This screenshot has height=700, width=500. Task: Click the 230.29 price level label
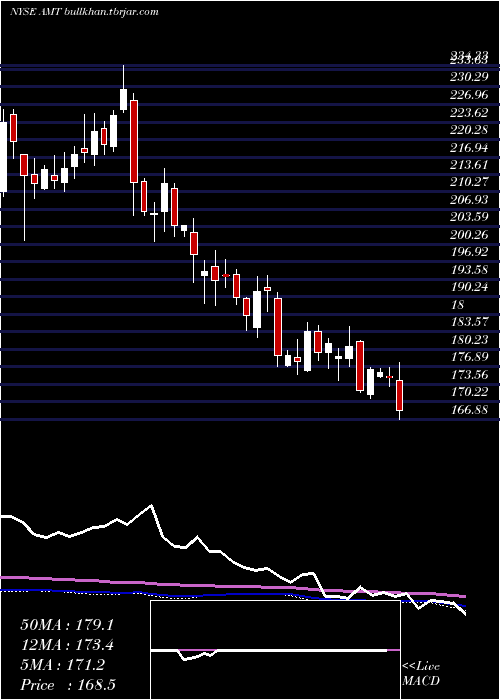pos(469,78)
